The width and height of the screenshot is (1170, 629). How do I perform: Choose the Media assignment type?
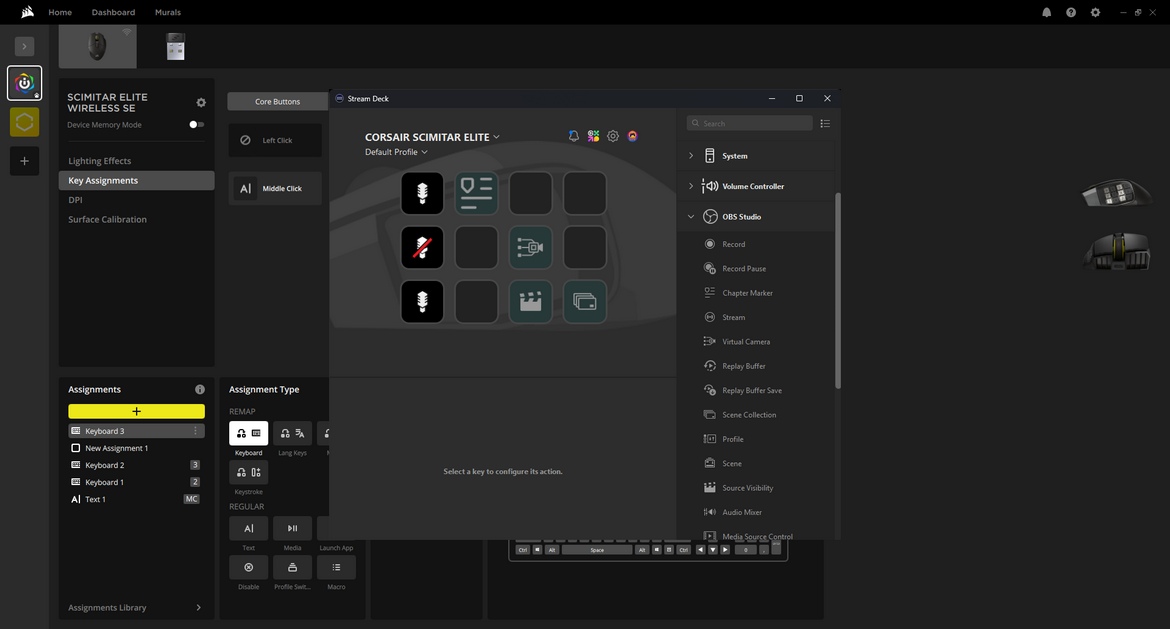pyautogui.click(x=292, y=528)
